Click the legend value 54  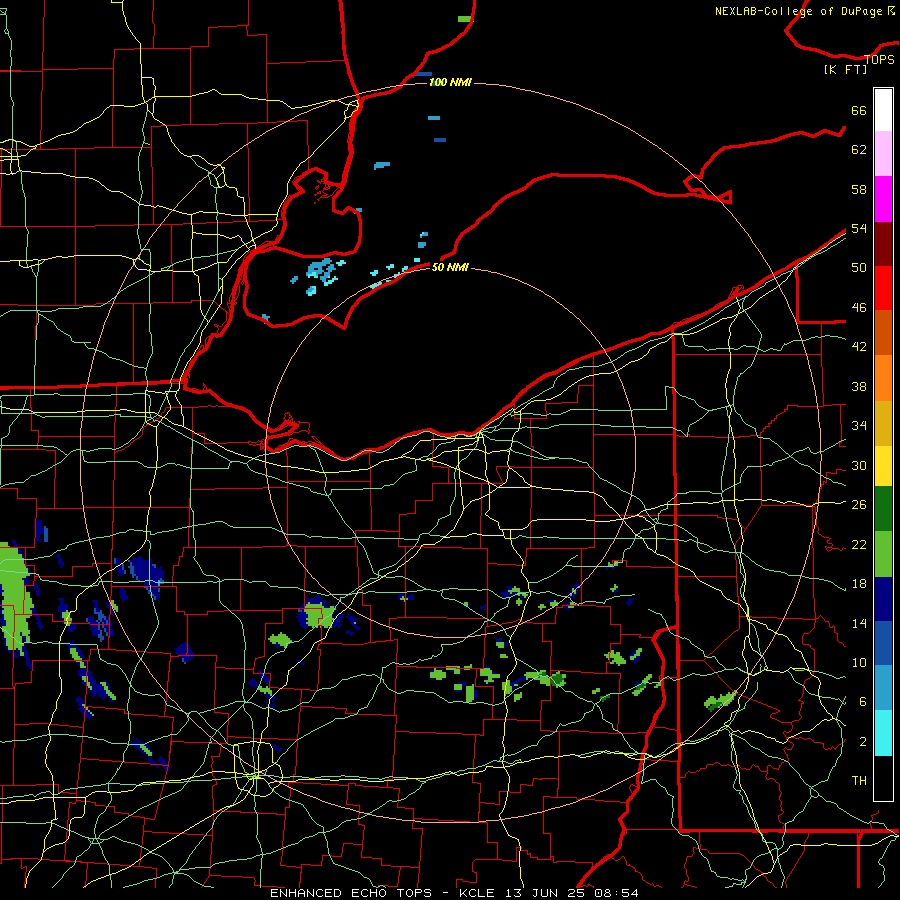pyautogui.click(x=859, y=228)
